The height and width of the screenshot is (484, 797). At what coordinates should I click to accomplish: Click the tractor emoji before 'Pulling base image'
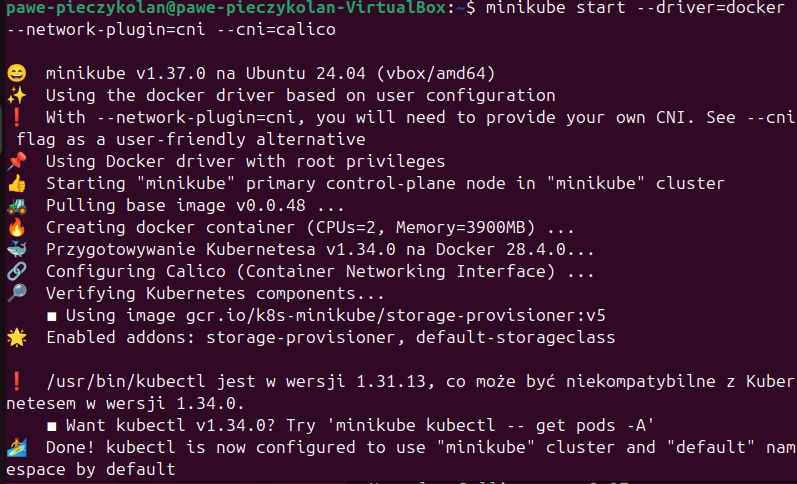(x=16, y=205)
